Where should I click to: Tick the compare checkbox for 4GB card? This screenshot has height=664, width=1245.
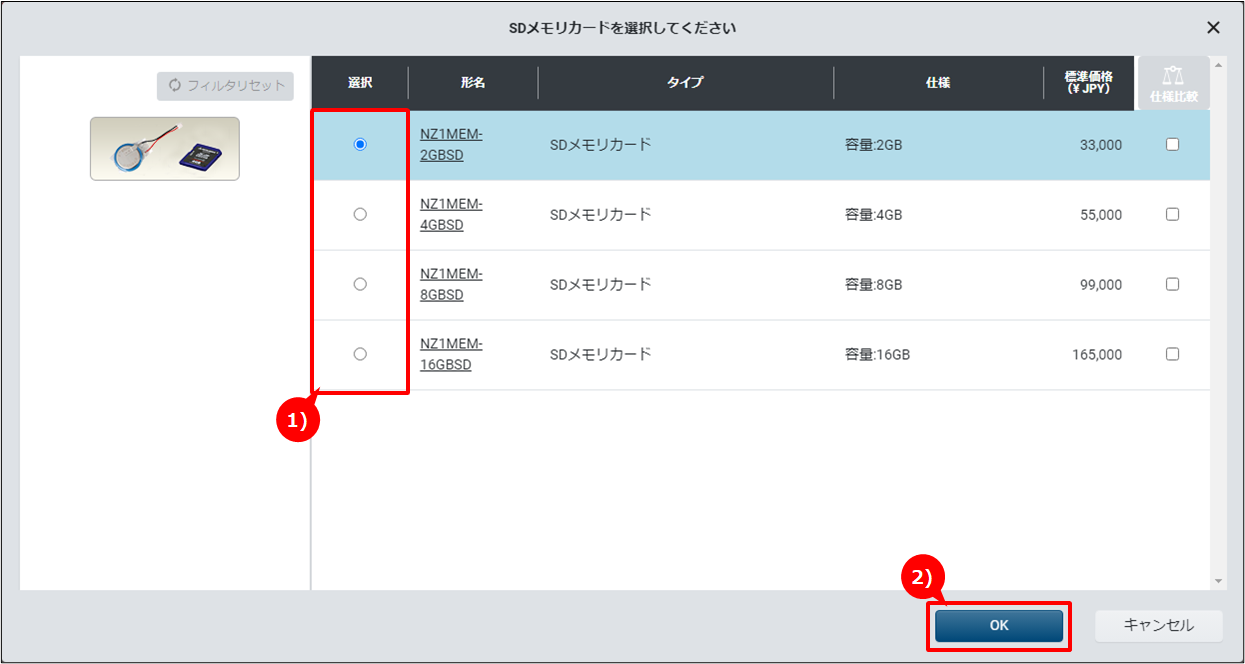[x=1172, y=214]
